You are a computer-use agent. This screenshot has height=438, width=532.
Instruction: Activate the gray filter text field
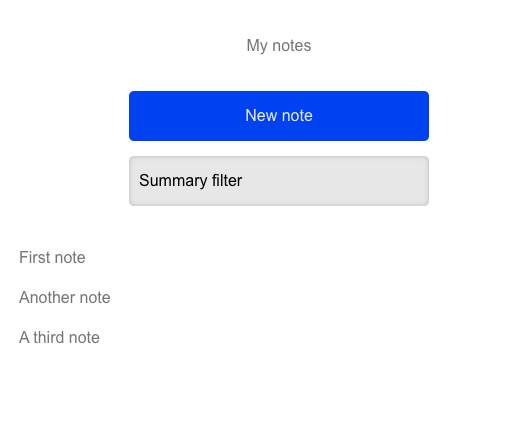(x=279, y=180)
